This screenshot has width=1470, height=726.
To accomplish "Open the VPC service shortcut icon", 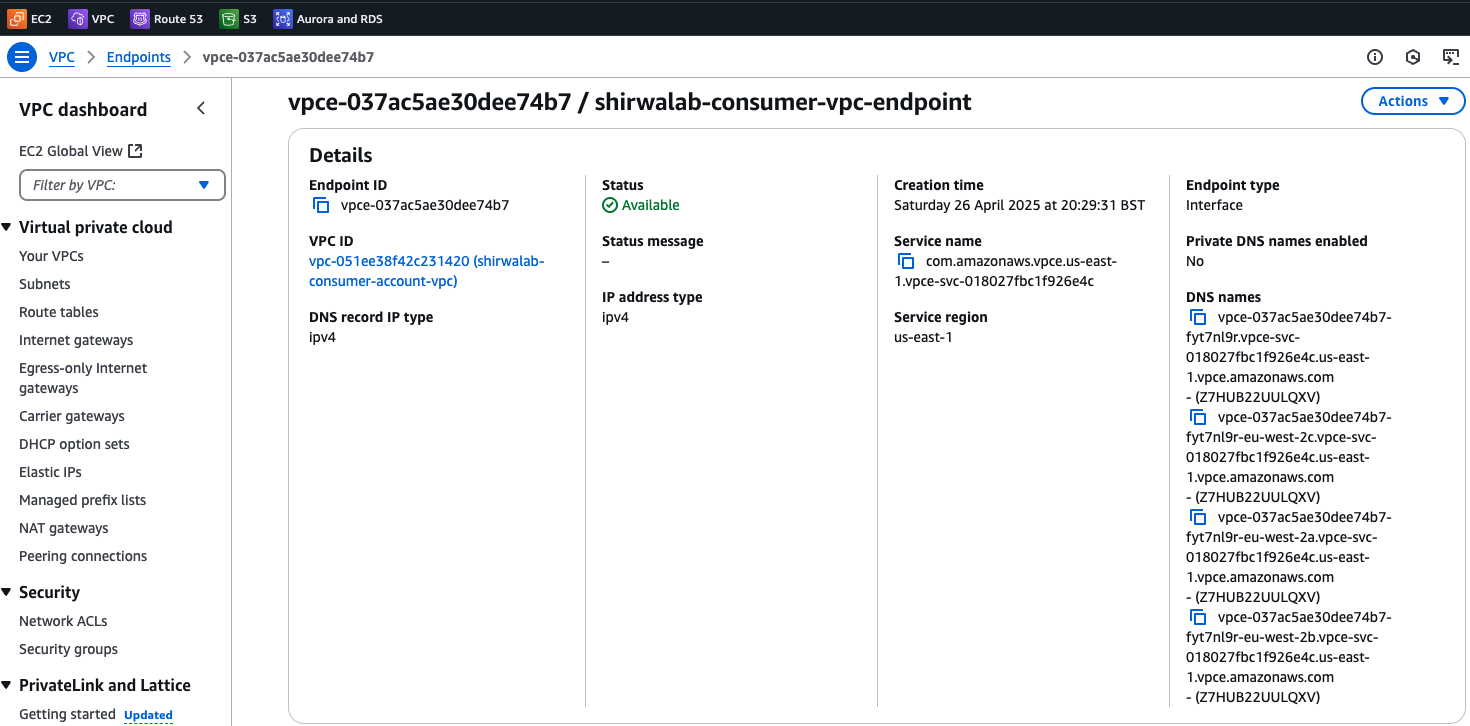I will tap(77, 18).
